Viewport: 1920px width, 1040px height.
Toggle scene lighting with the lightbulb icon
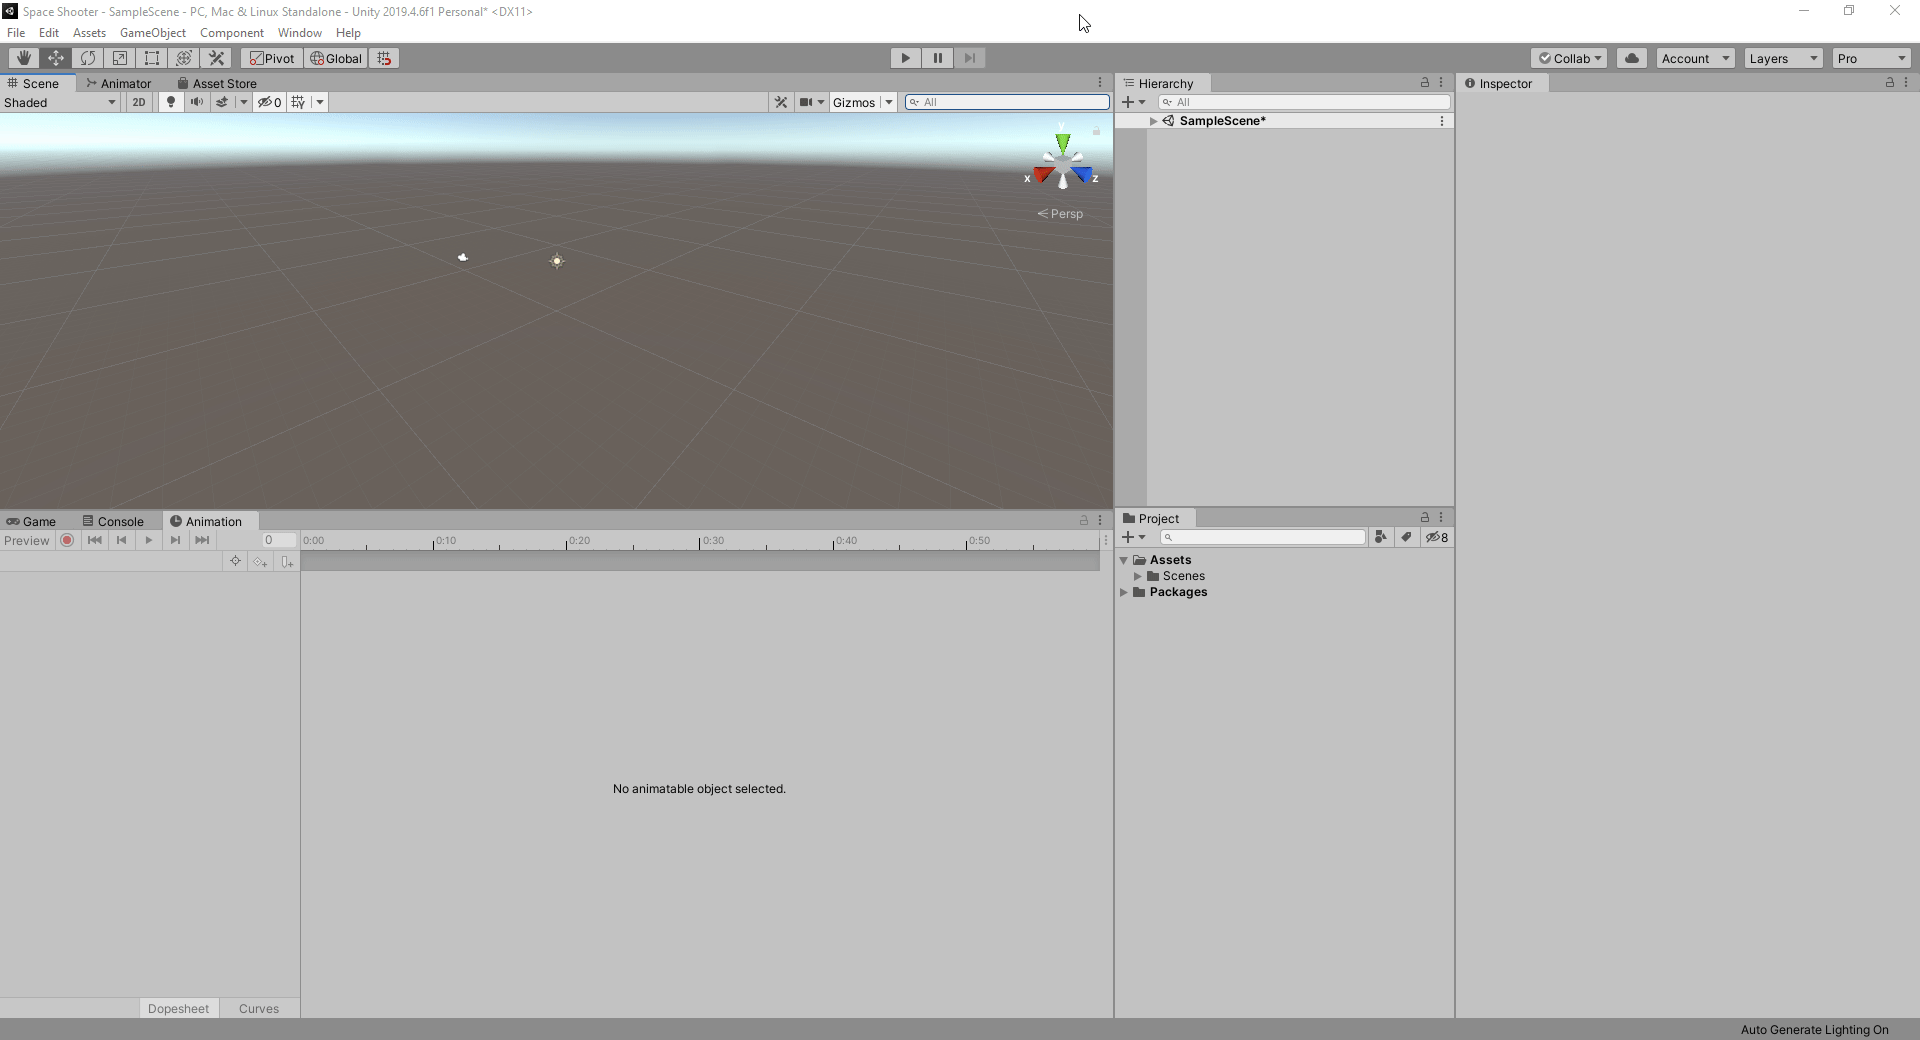[x=171, y=102]
